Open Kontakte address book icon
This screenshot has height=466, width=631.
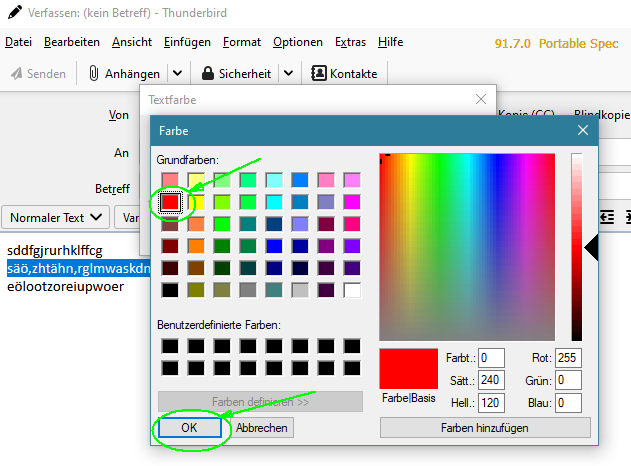coord(318,74)
